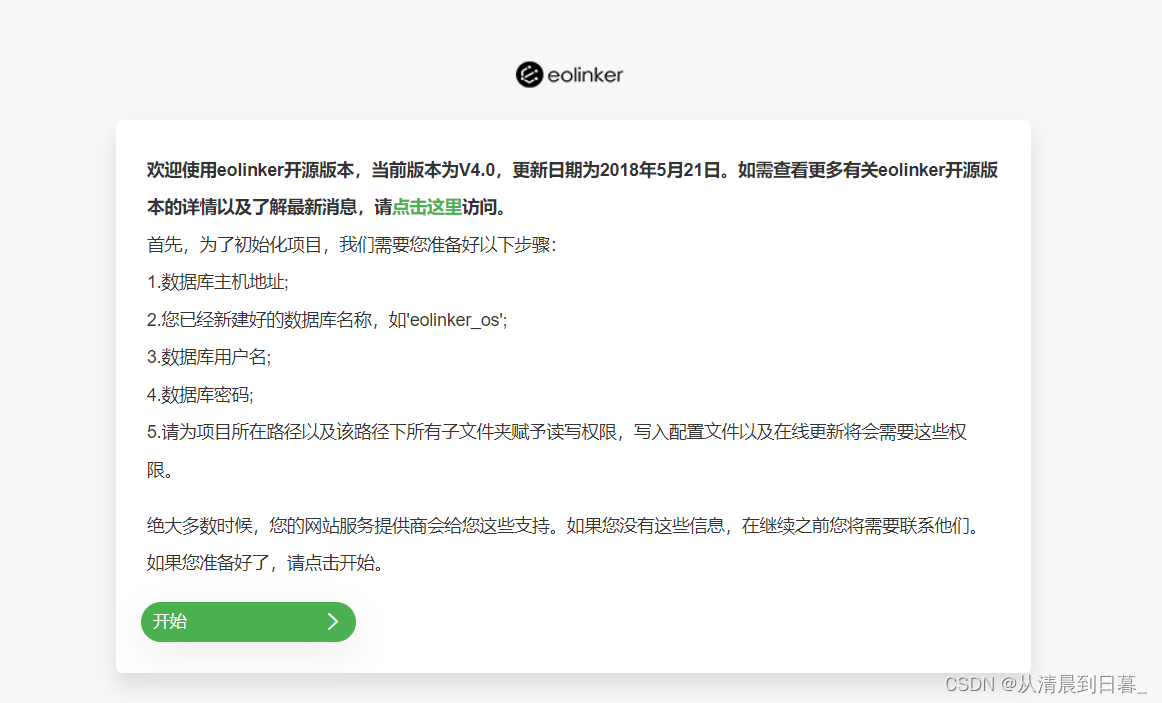Select the text line 1.数据库主机地址;

pyautogui.click(x=218, y=282)
